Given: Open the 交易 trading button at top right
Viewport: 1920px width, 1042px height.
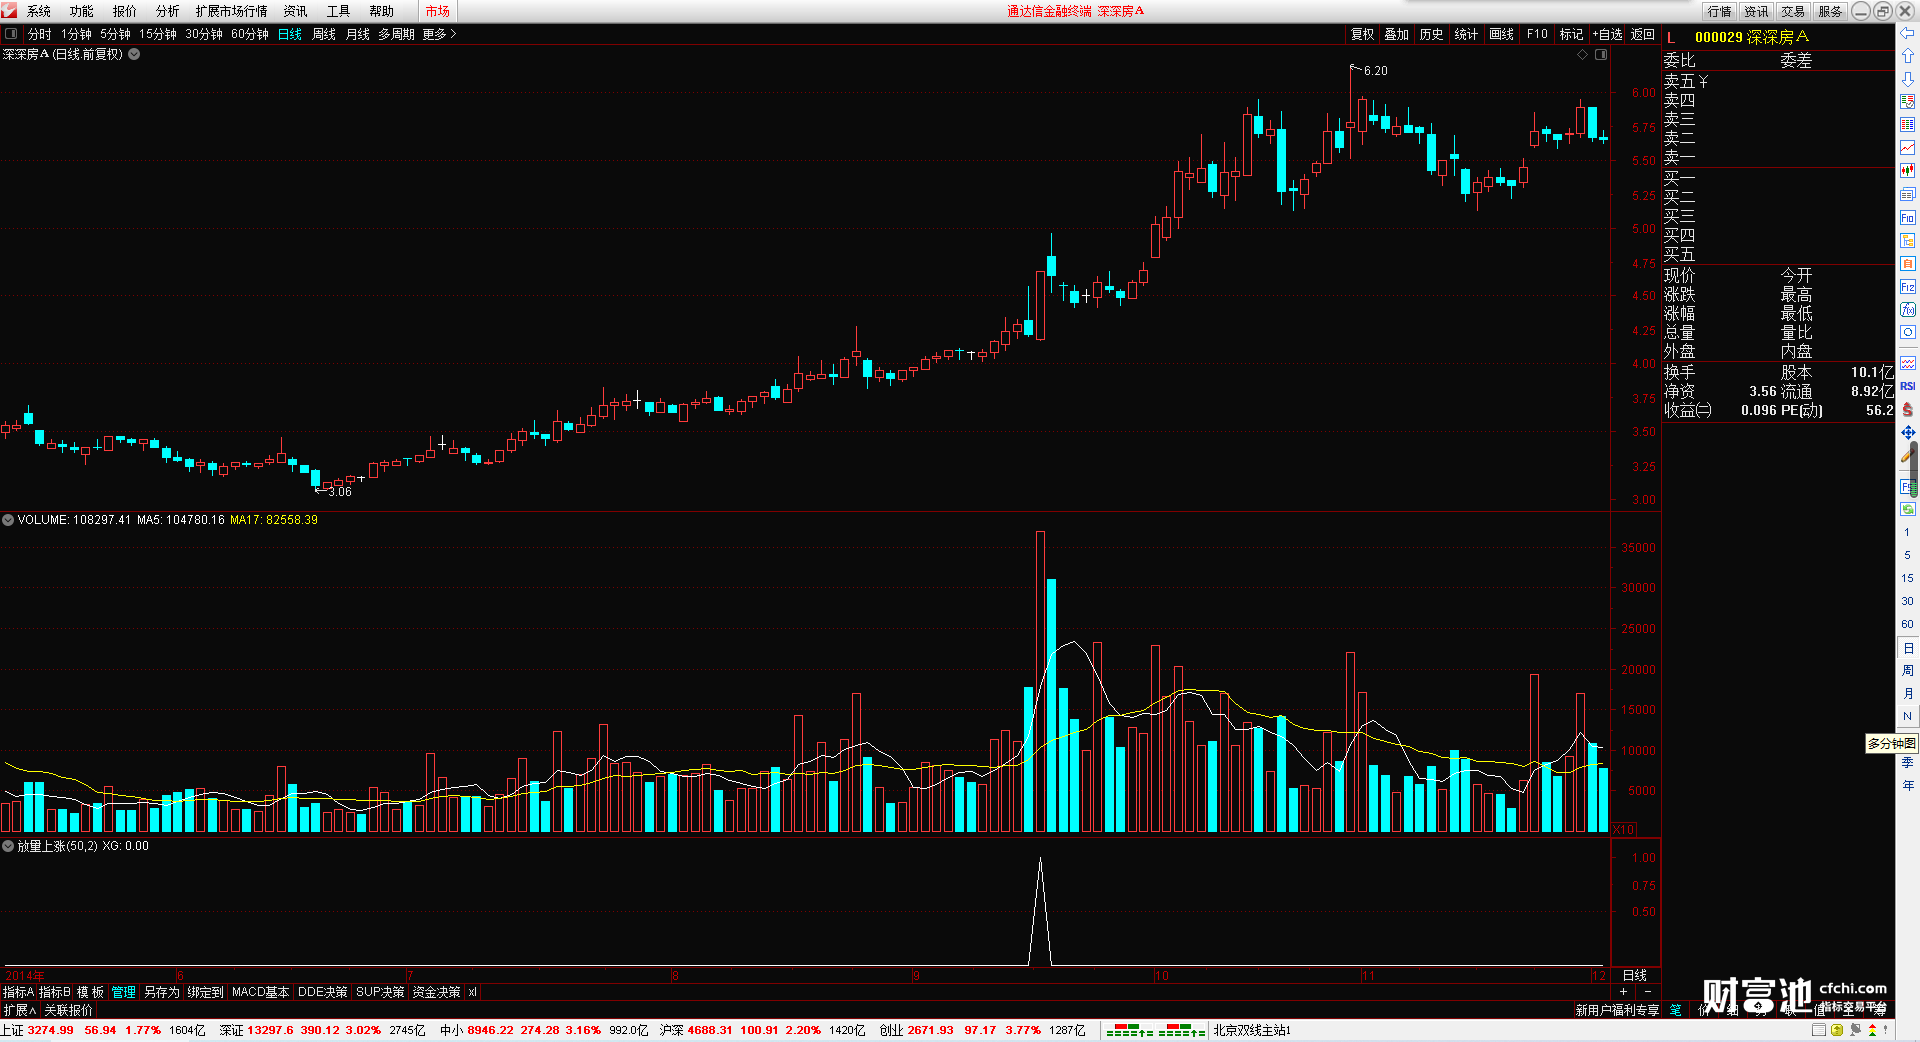Looking at the screenshot, I should [1793, 11].
